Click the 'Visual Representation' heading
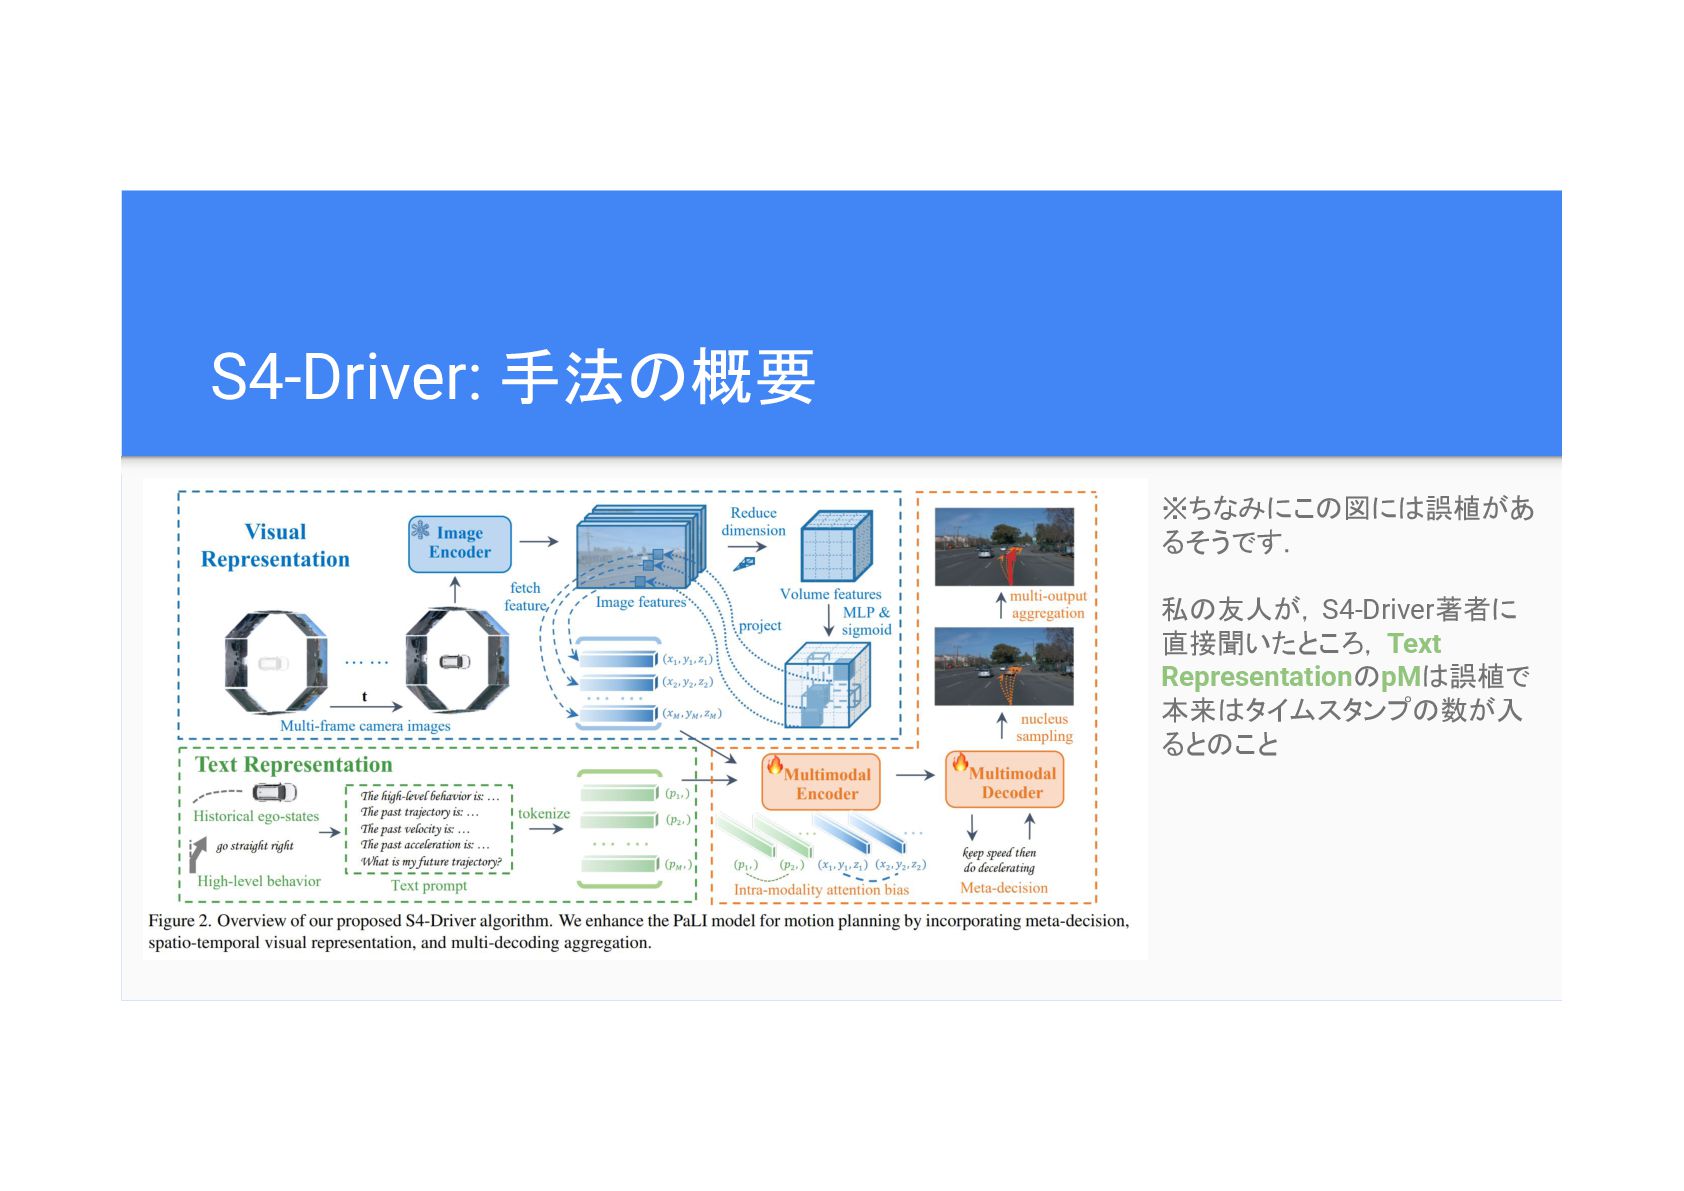1684x1191 pixels. pyautogui.click(x=275, y=545)
